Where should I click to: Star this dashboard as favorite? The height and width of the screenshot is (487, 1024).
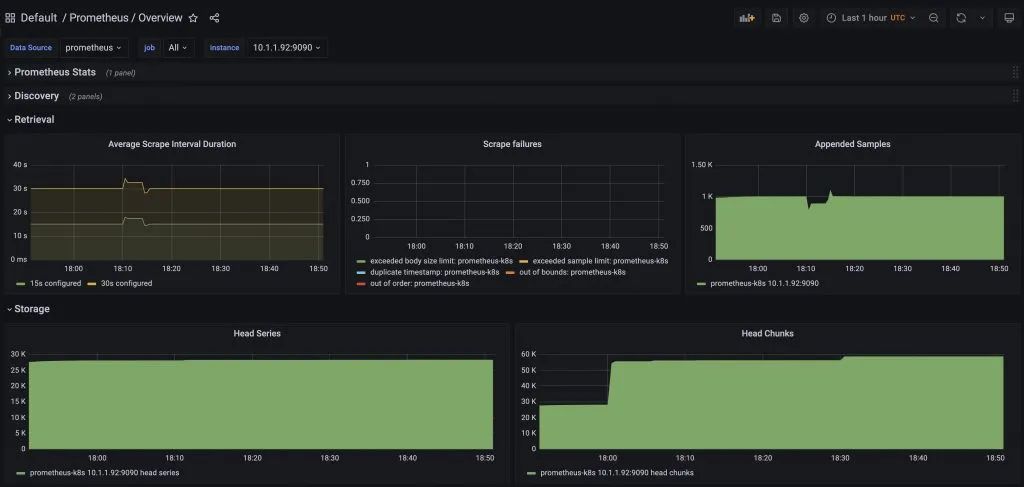[193, 18]
